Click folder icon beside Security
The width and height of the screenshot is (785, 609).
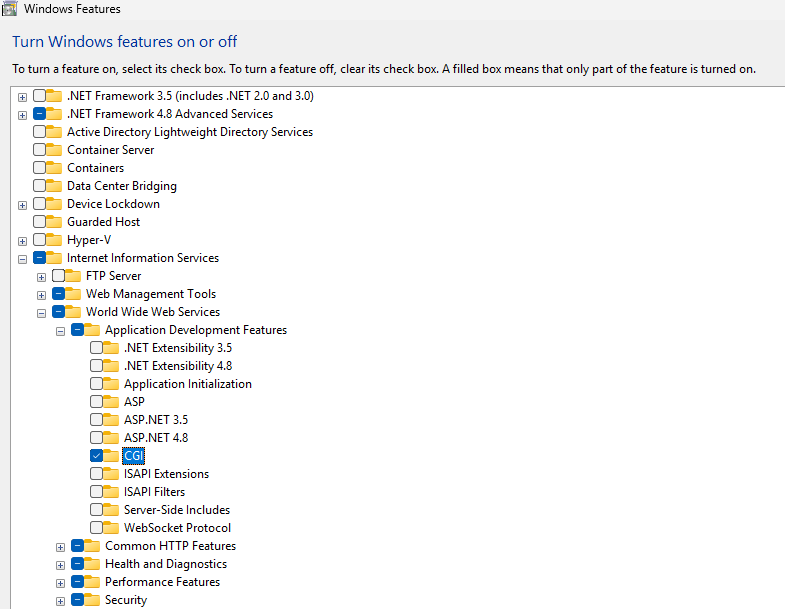tap(92, 600)
